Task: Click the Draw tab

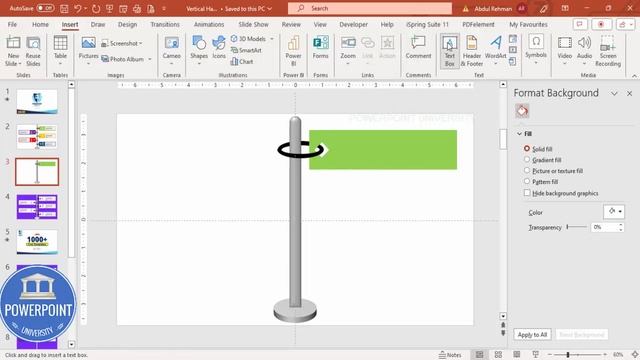Action: click(98, 24)
